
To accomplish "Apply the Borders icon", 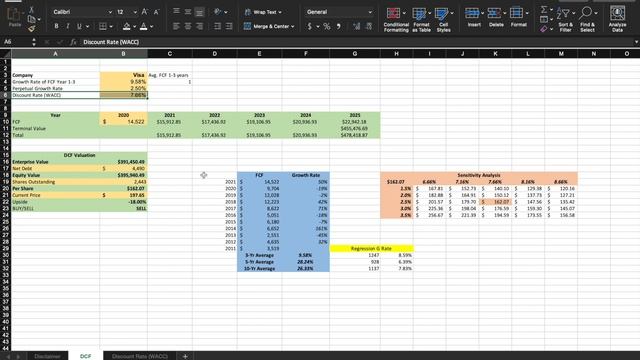I will 103,27.
